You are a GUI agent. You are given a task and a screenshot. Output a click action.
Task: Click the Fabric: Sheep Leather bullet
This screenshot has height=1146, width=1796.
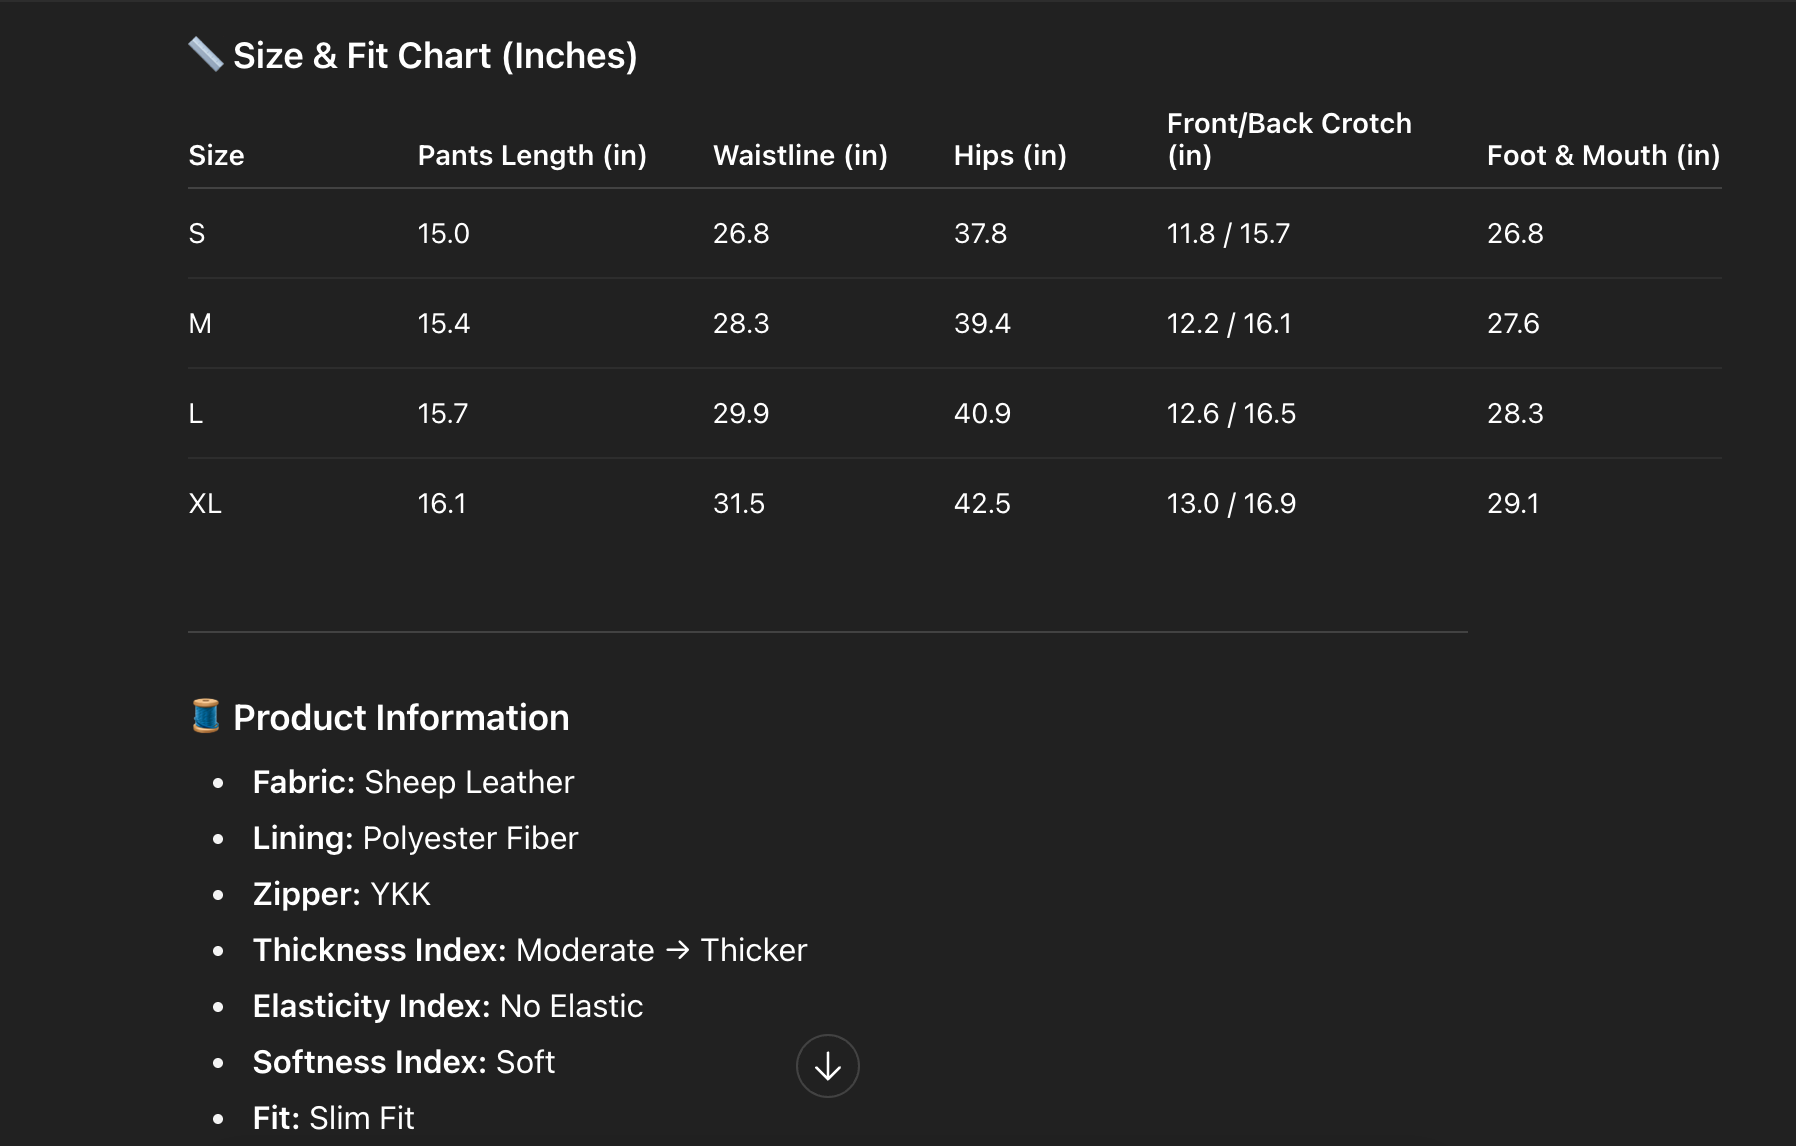(x=413, y=782)
